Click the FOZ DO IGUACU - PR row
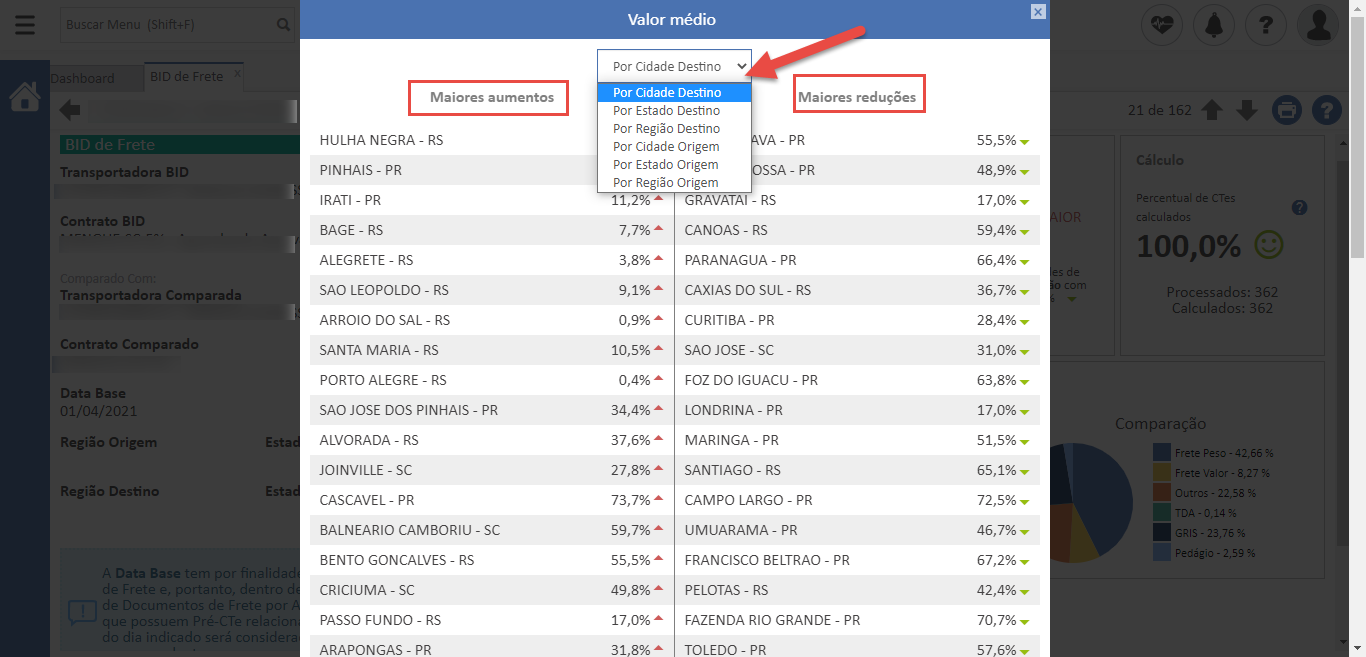Screen dimensions: 1366x657 858,380
